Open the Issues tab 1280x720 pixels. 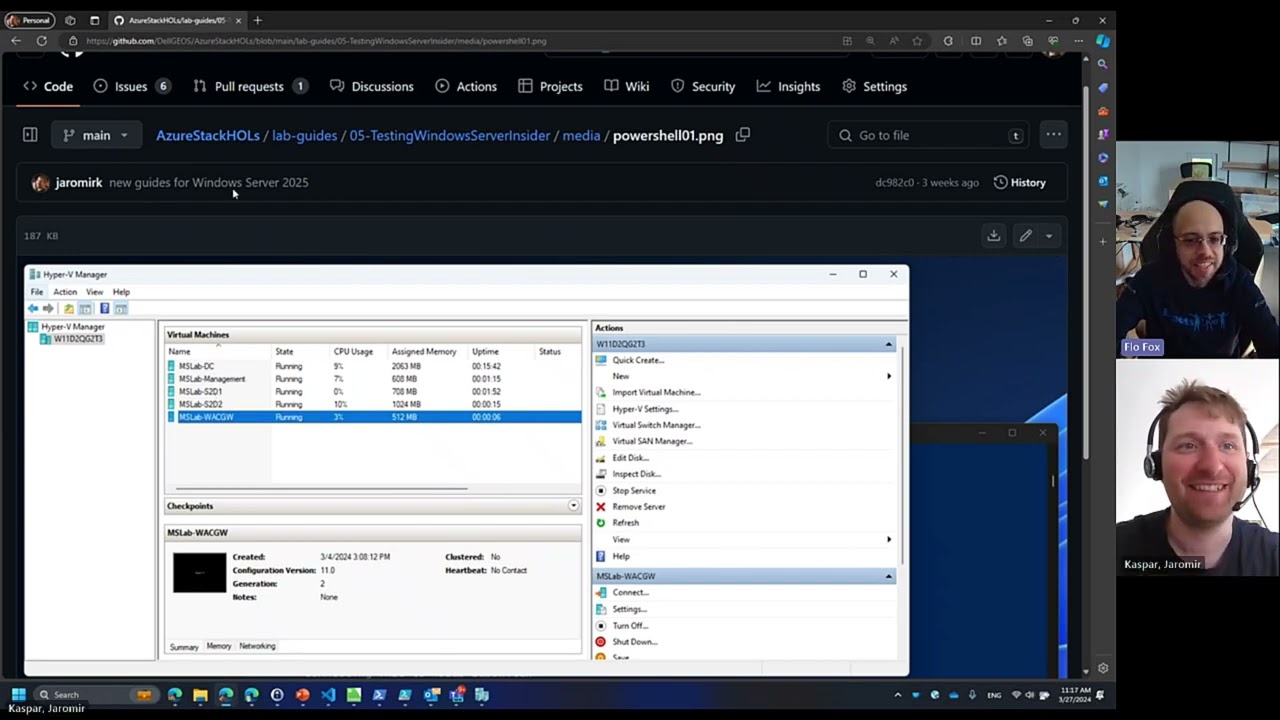132,86
